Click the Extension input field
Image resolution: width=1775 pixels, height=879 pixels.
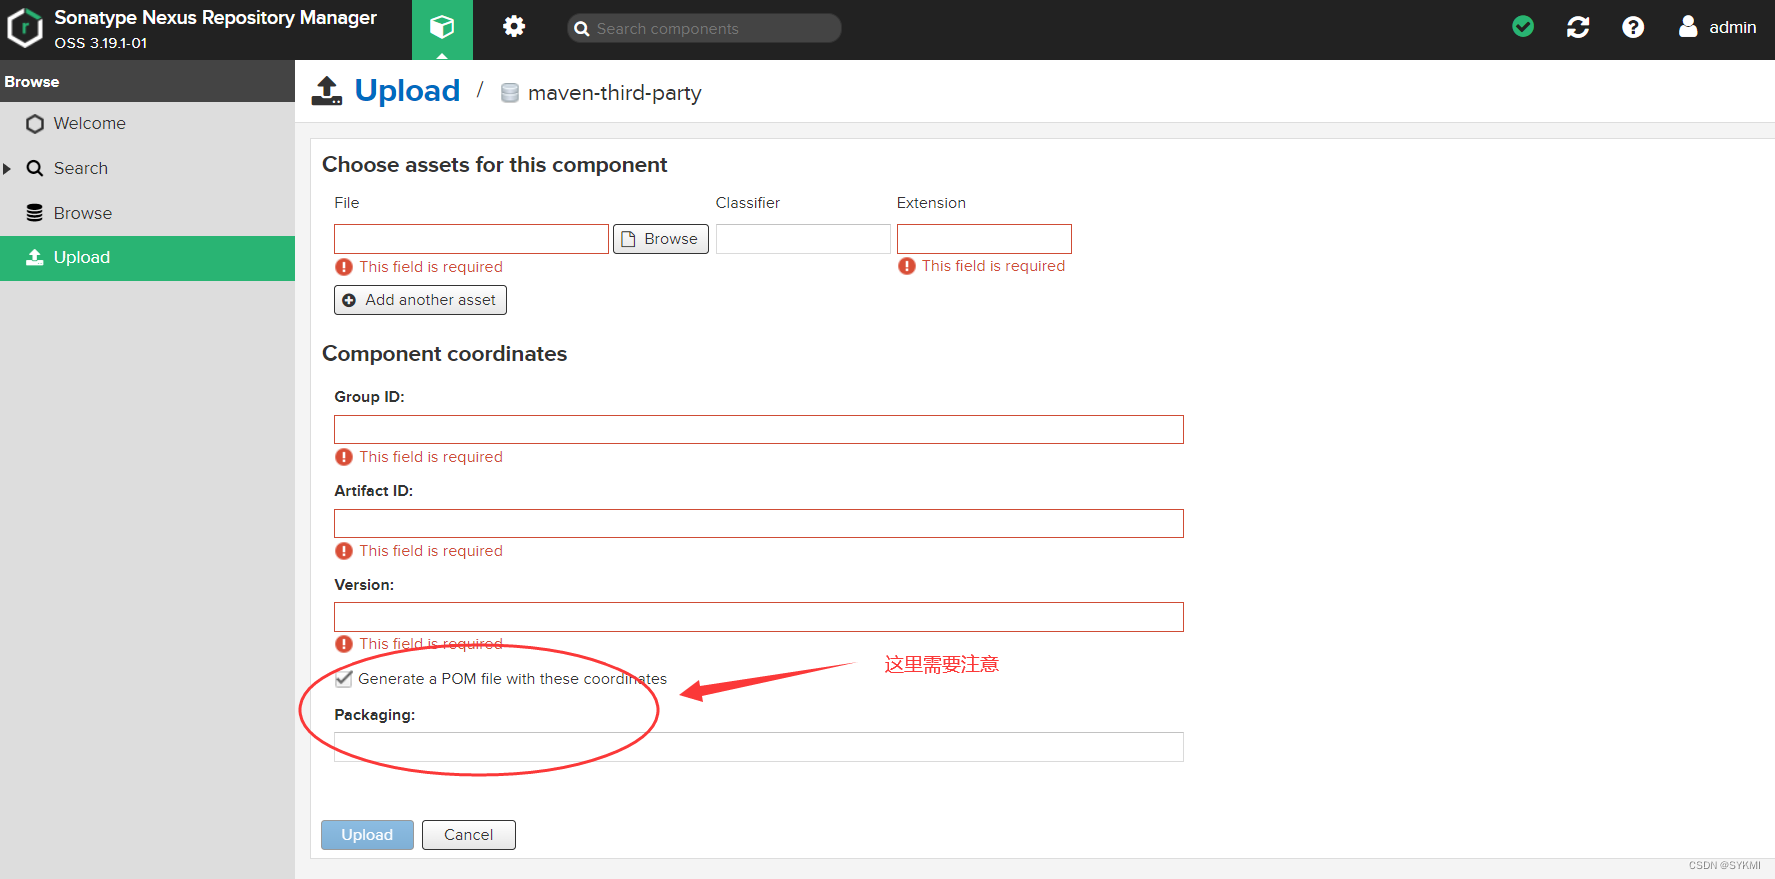tap(984, 239)
